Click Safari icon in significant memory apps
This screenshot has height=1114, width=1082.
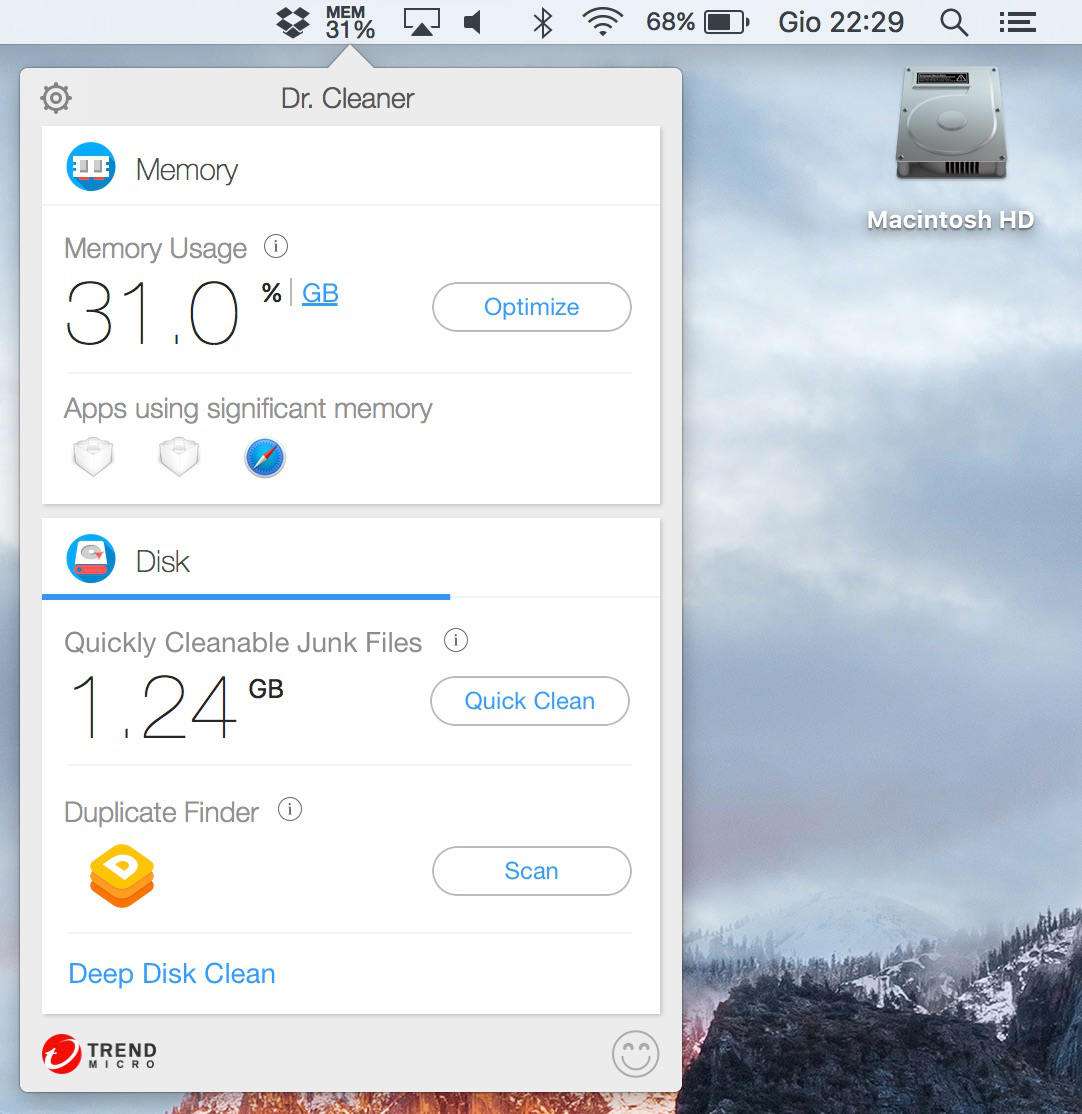pyautogui.click(x=265, y=458)
